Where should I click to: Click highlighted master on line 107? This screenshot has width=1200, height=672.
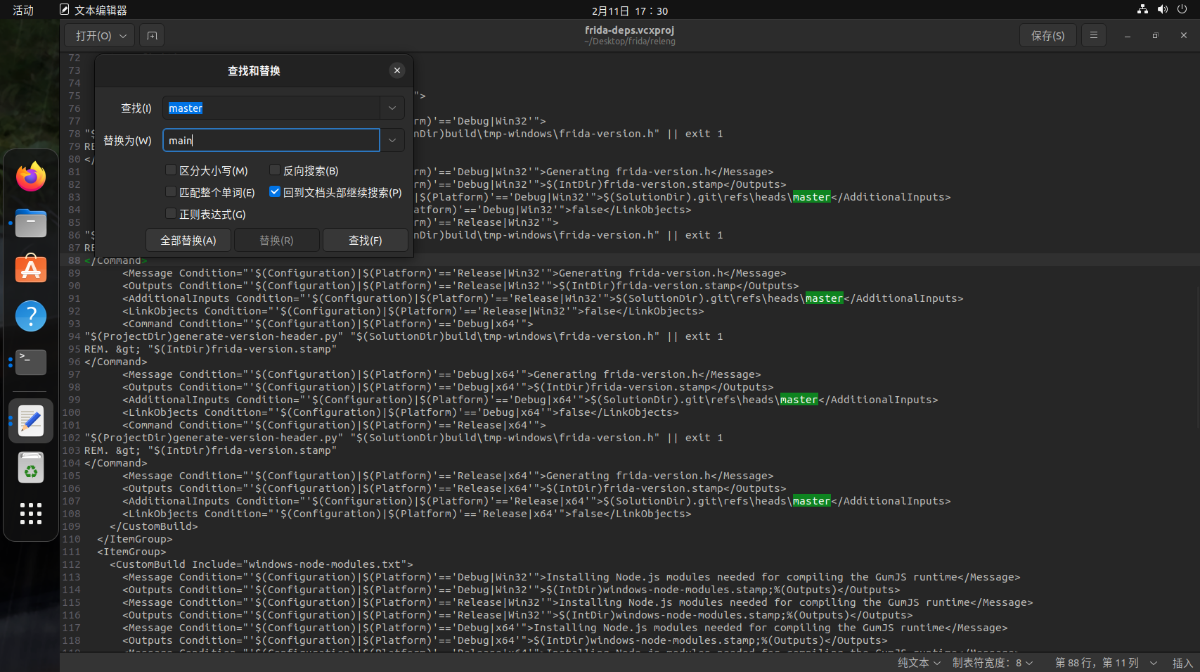[811, 501]
